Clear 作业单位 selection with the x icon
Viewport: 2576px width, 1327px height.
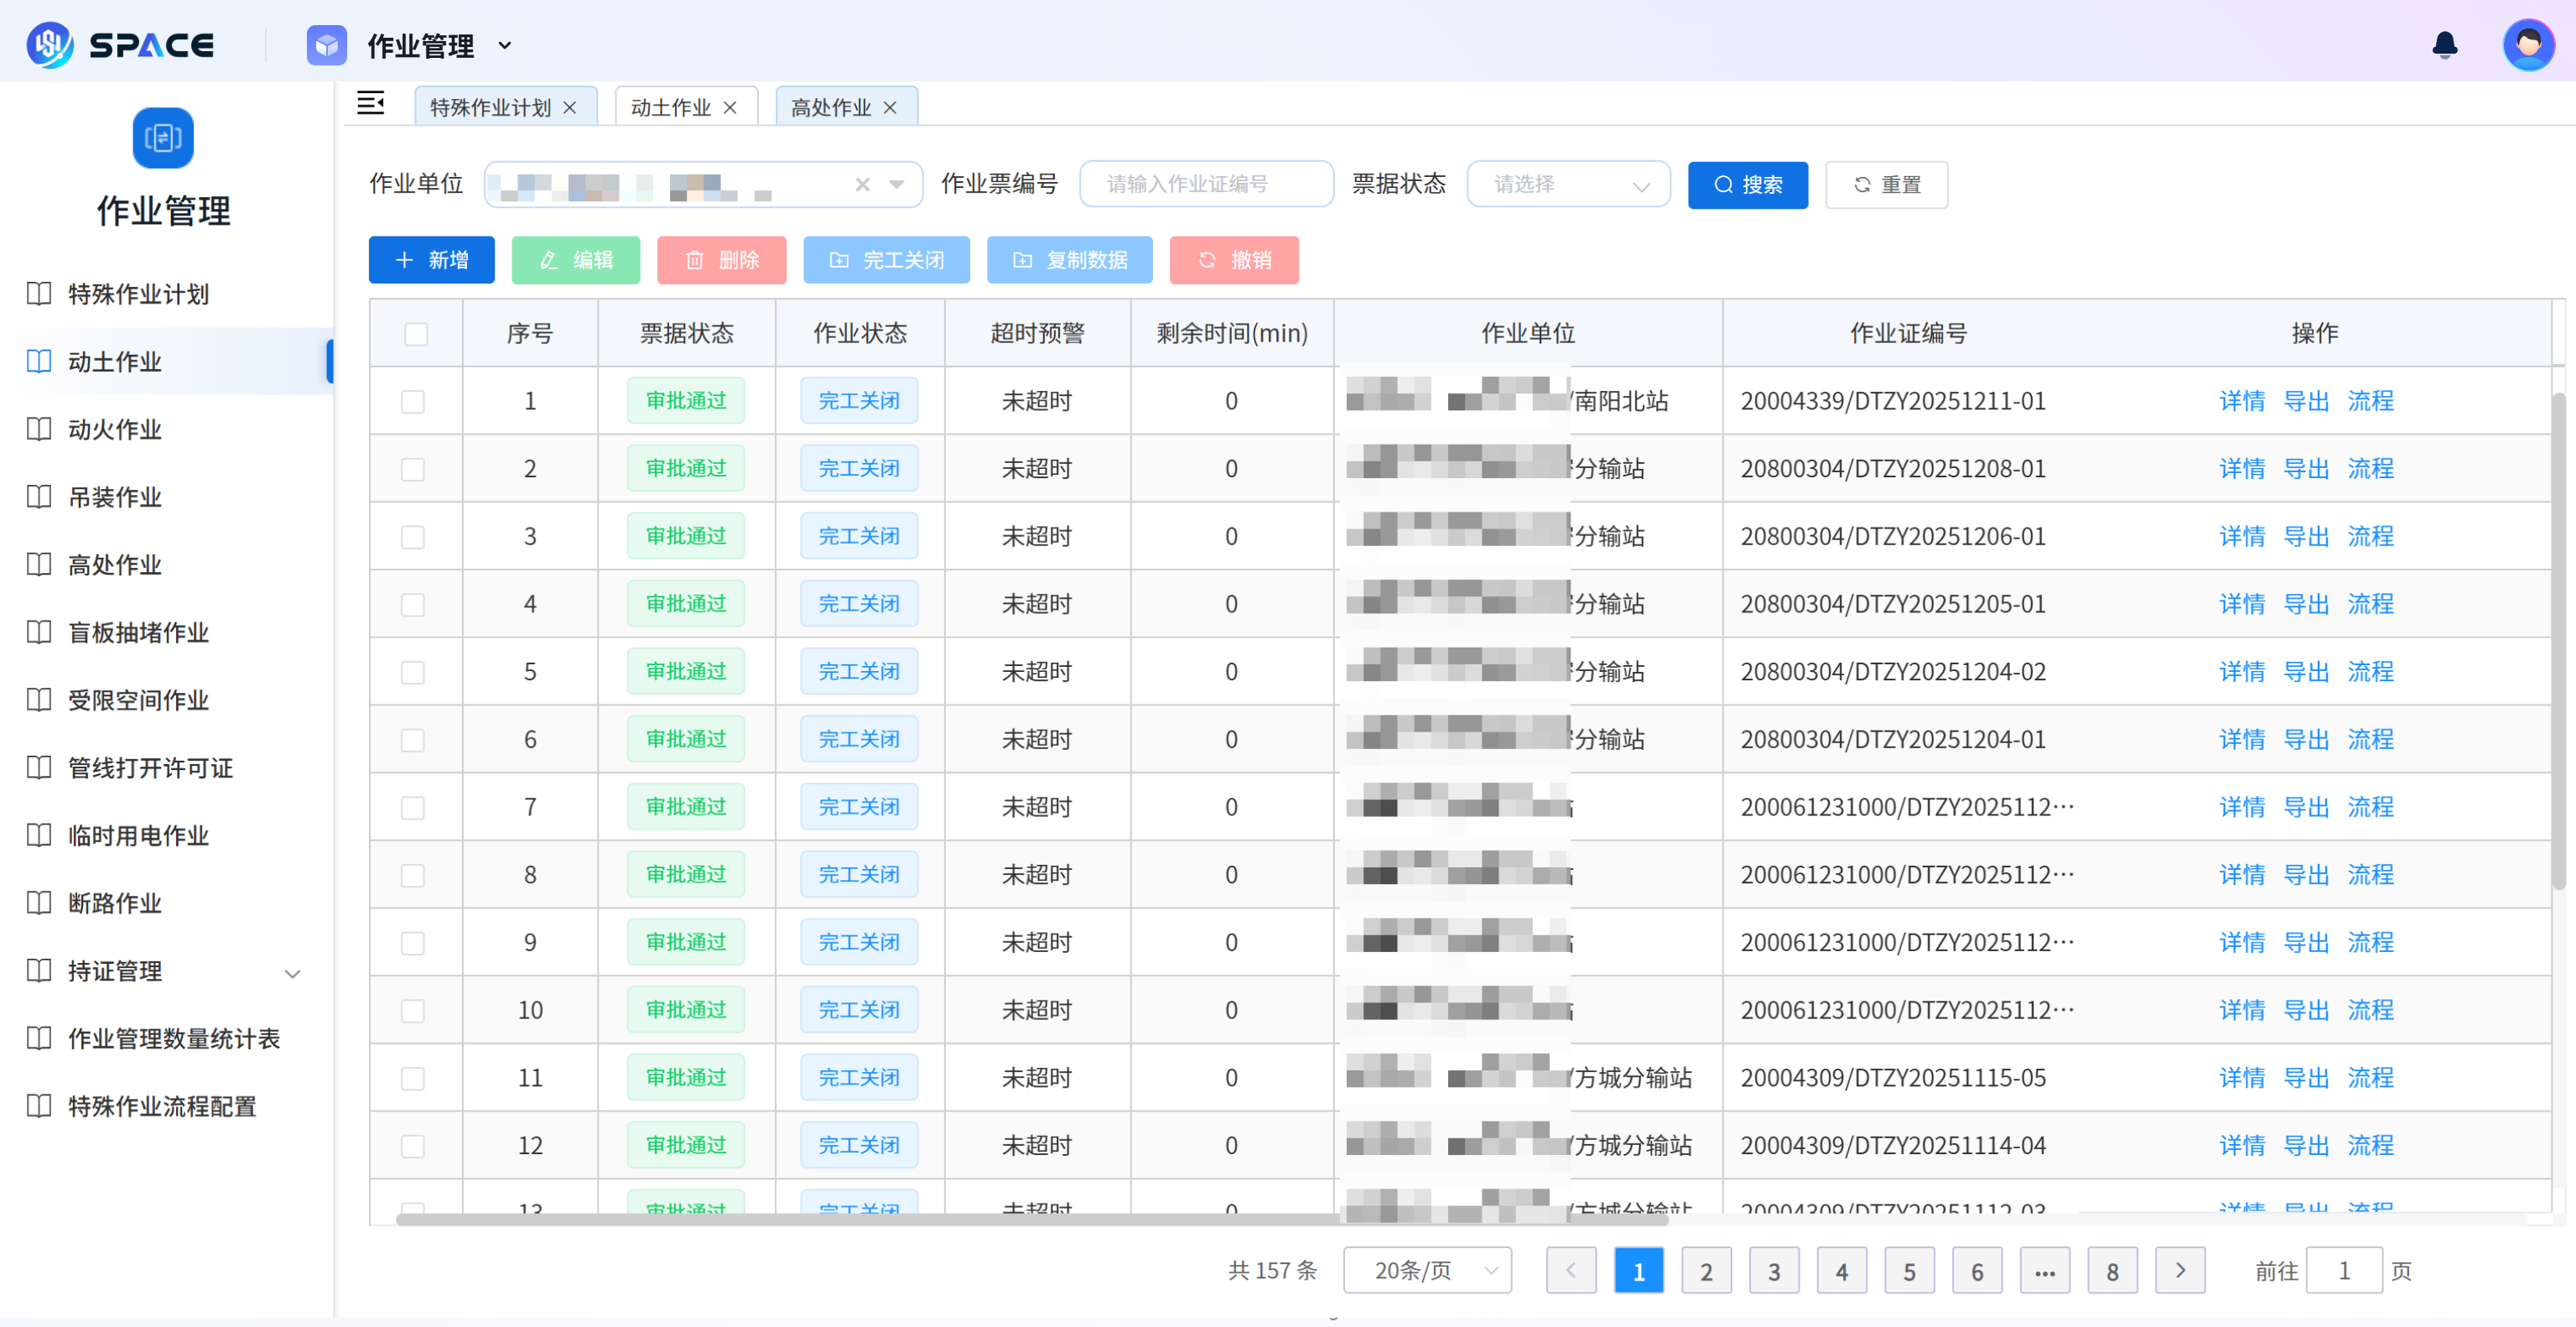click(x=861, y=184)
